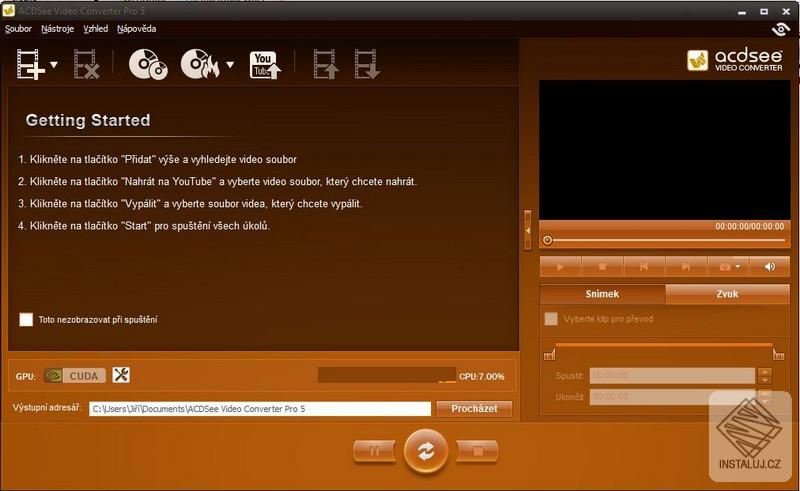Viewport: 800px width, 491px height.
Task: Toggle the CUDA GPU acceleration button
Action: click(75, 376)
